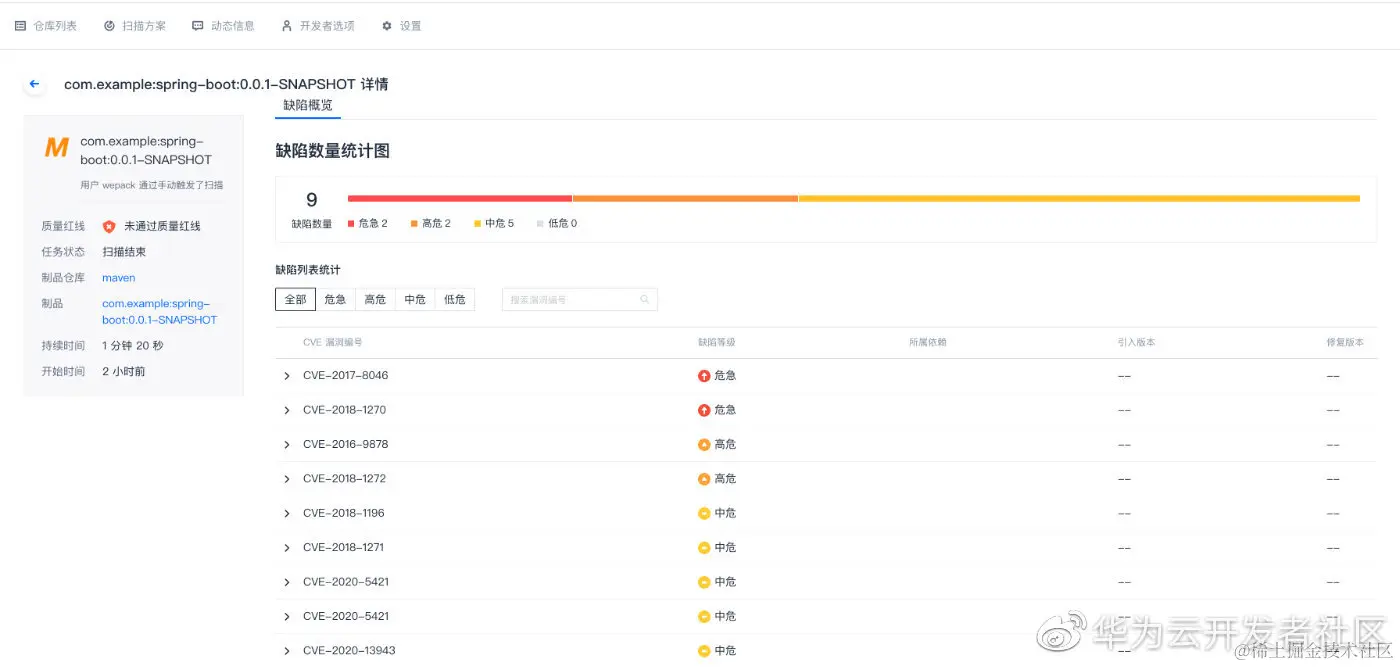Open 设置 using the gear icon
Viewport: 1400px width, 667px height.
pyautogui.click(x=385, y=25)
